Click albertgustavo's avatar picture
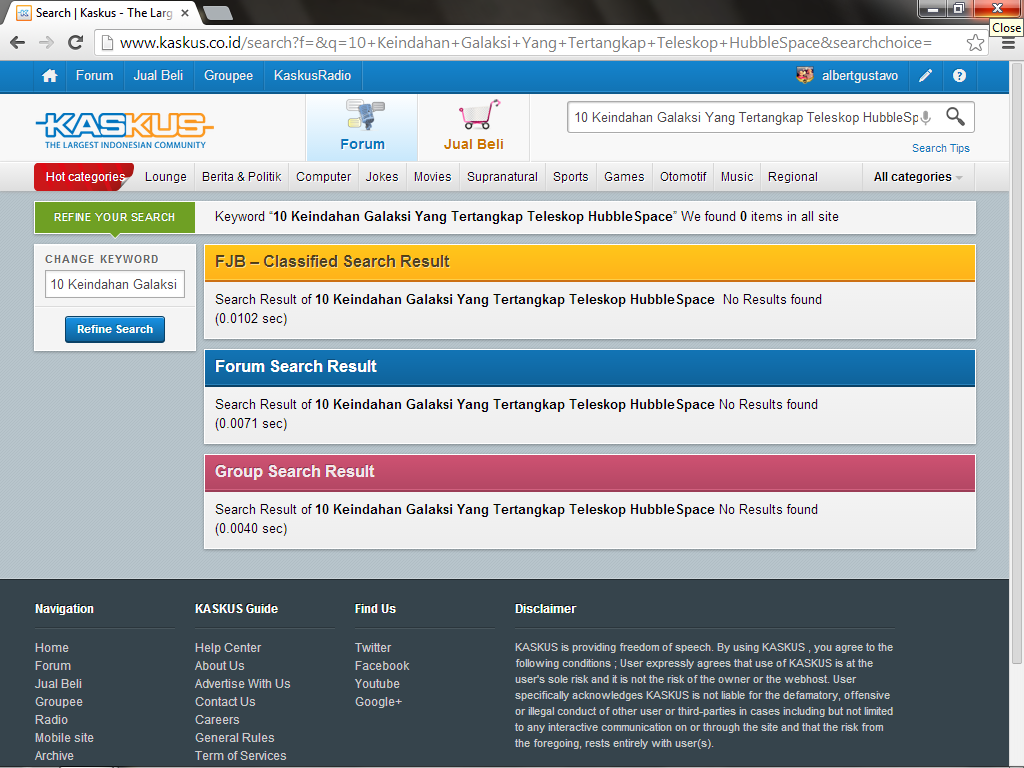The height and width of the screenshot is (768, 1024). [805, 75]
